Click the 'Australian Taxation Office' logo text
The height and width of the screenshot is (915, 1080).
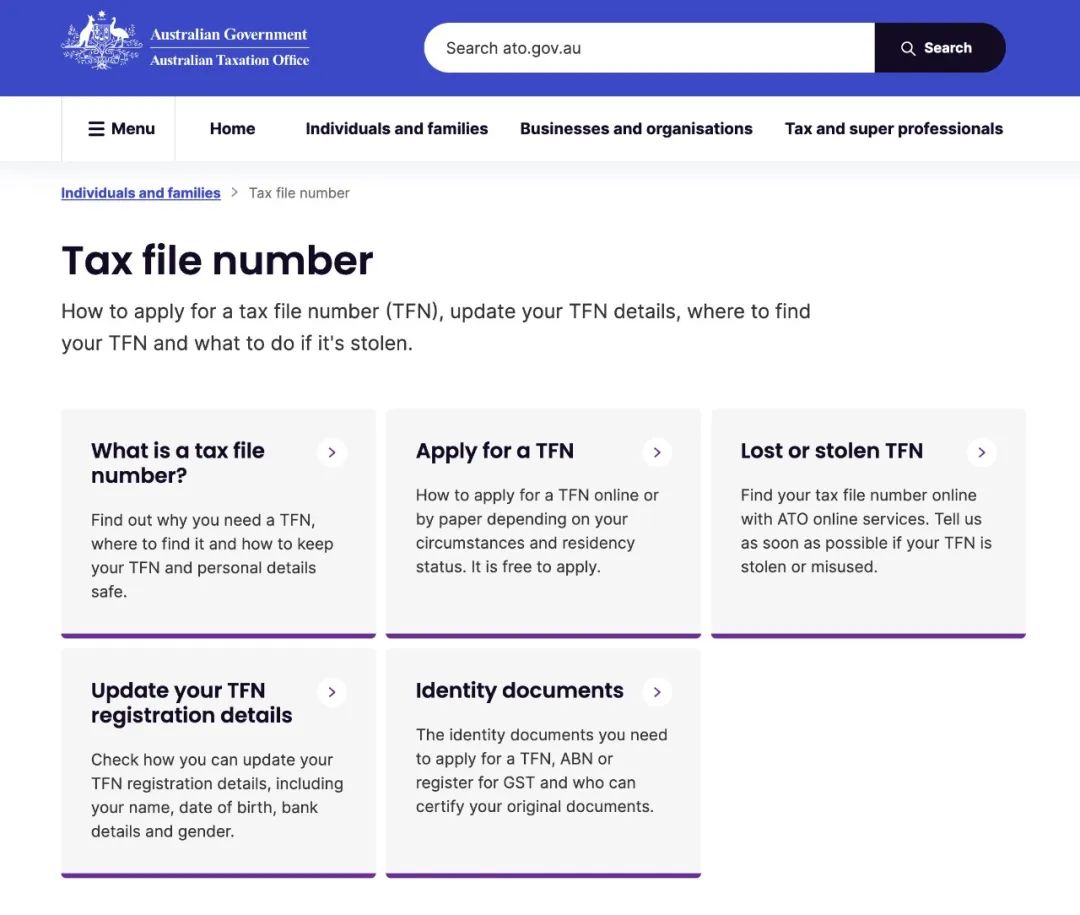229,61
